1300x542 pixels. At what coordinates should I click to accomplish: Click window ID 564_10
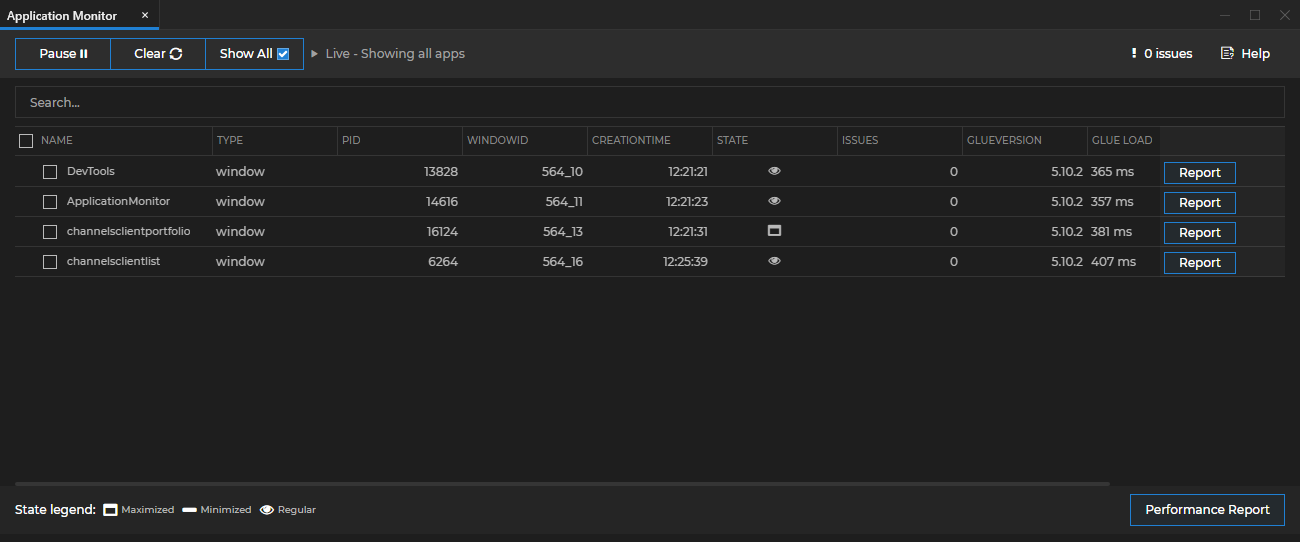(x=562, y=172)
